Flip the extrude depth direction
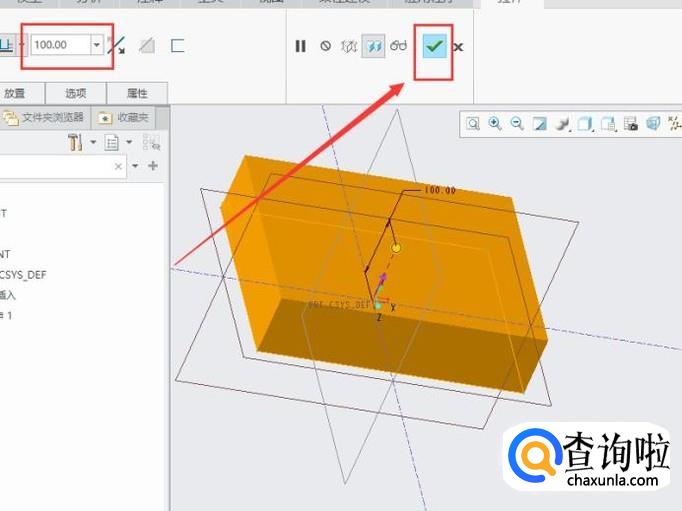 (117, 45)
